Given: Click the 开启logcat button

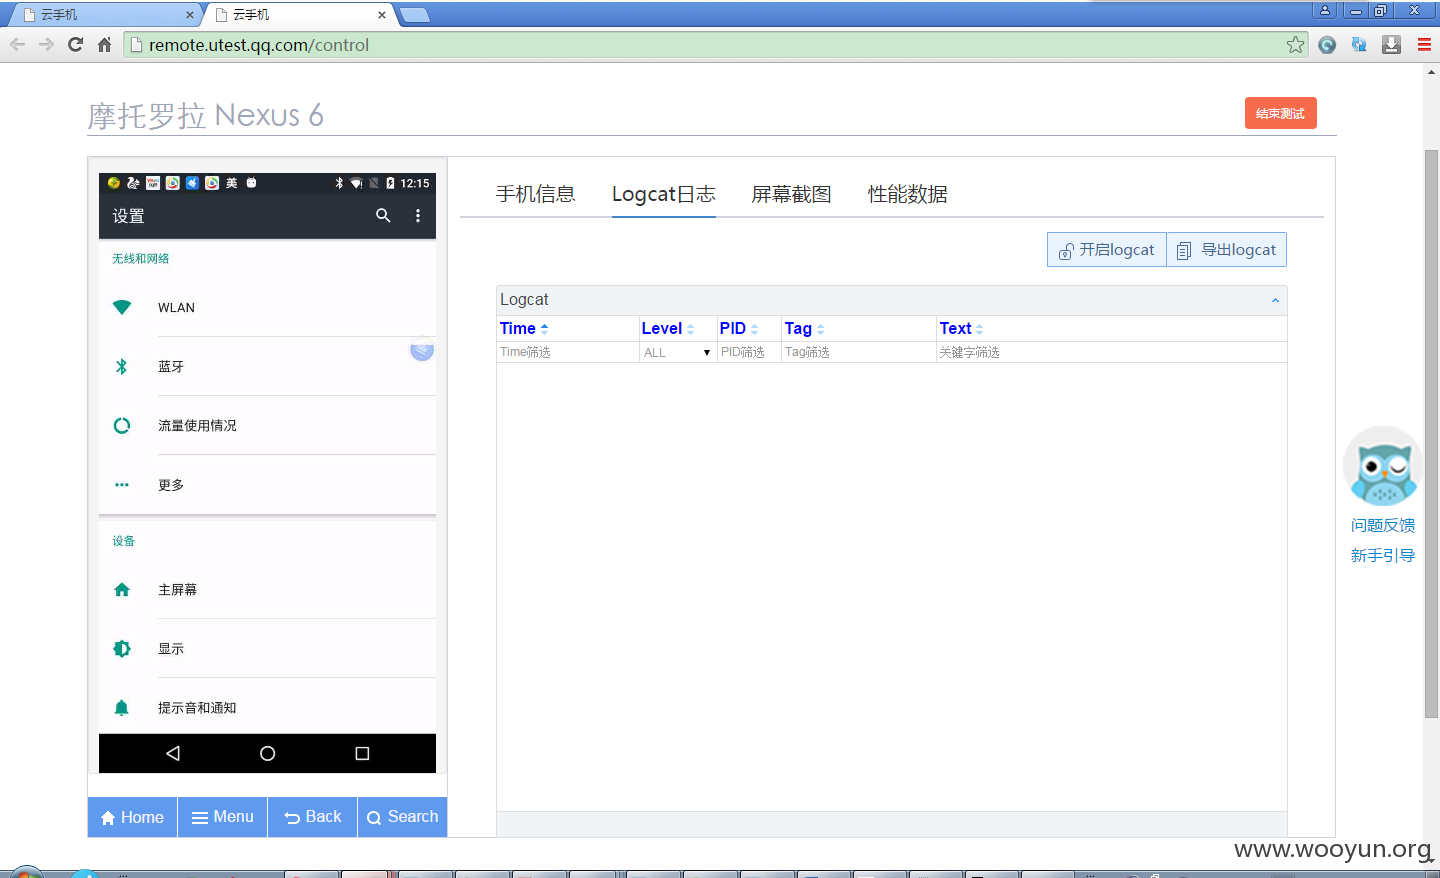Looking at the screenshot, I should point(1107,250).
